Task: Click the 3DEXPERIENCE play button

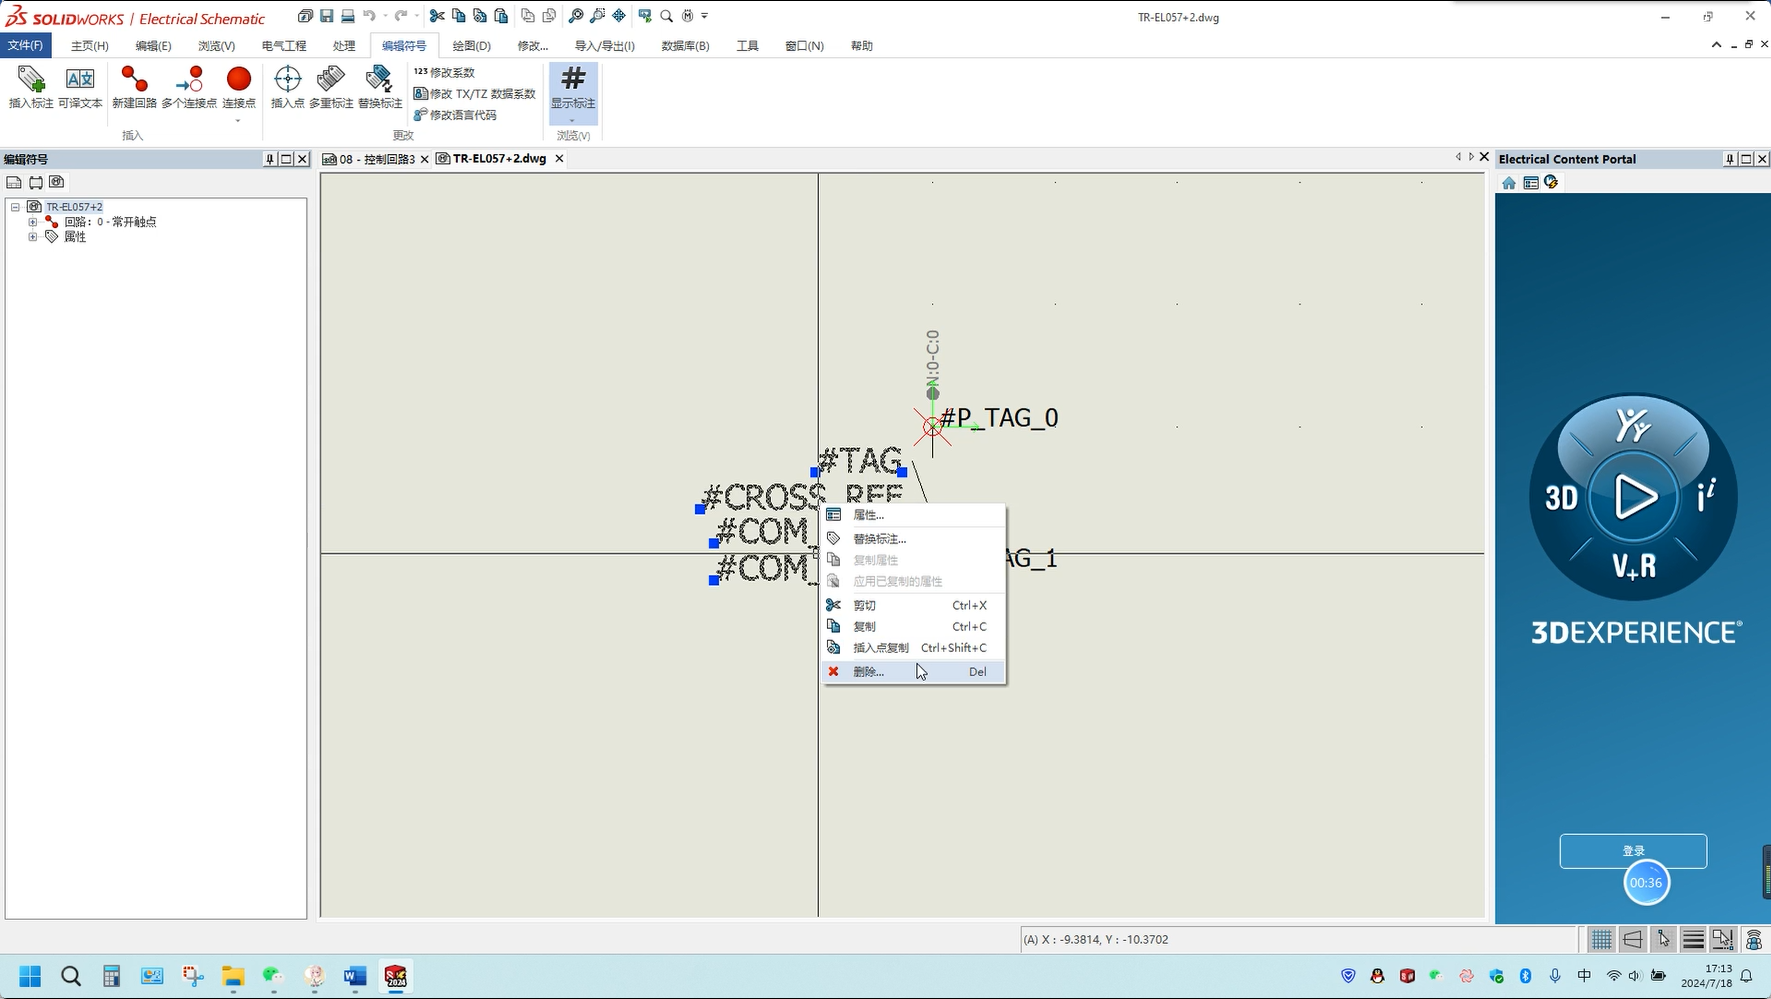Action: [x=1634, y=497]
